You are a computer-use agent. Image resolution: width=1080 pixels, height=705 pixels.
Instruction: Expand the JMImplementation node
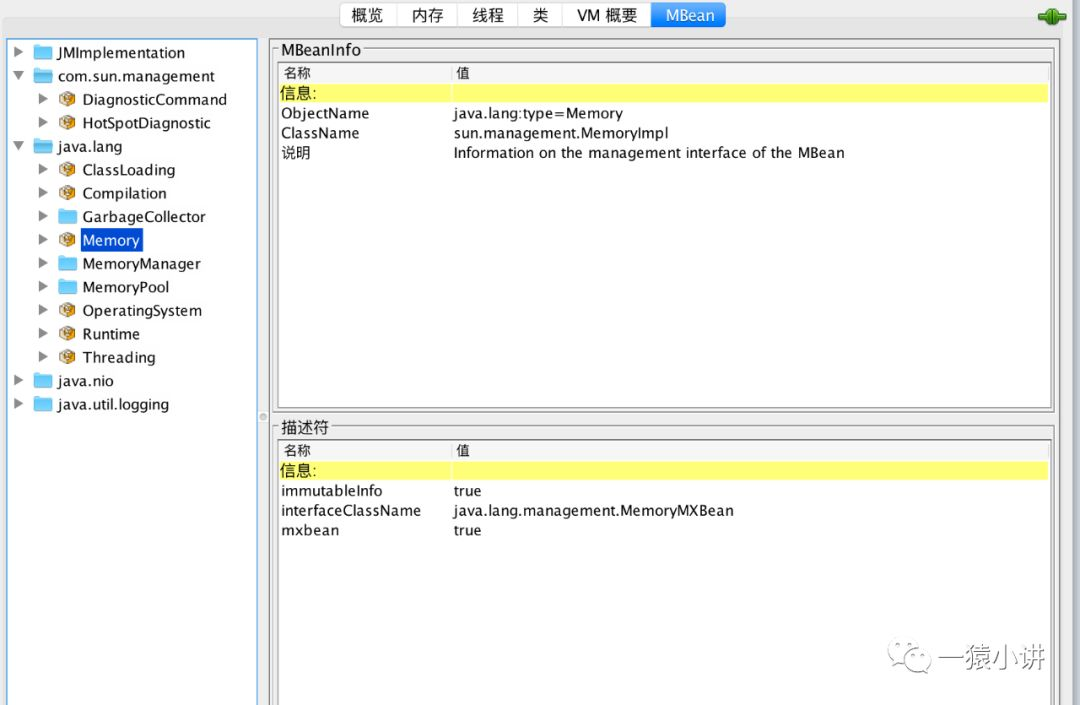(19, 52)
